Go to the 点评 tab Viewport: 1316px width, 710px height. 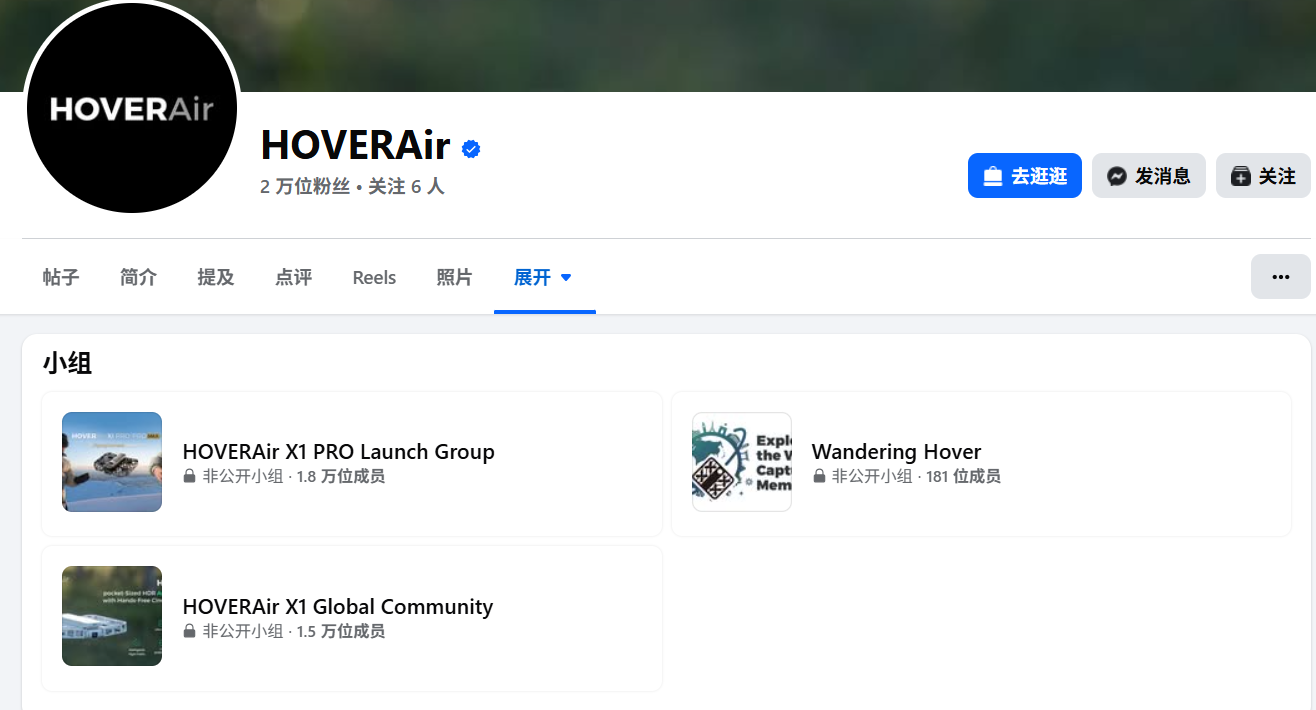pos(293,278)
